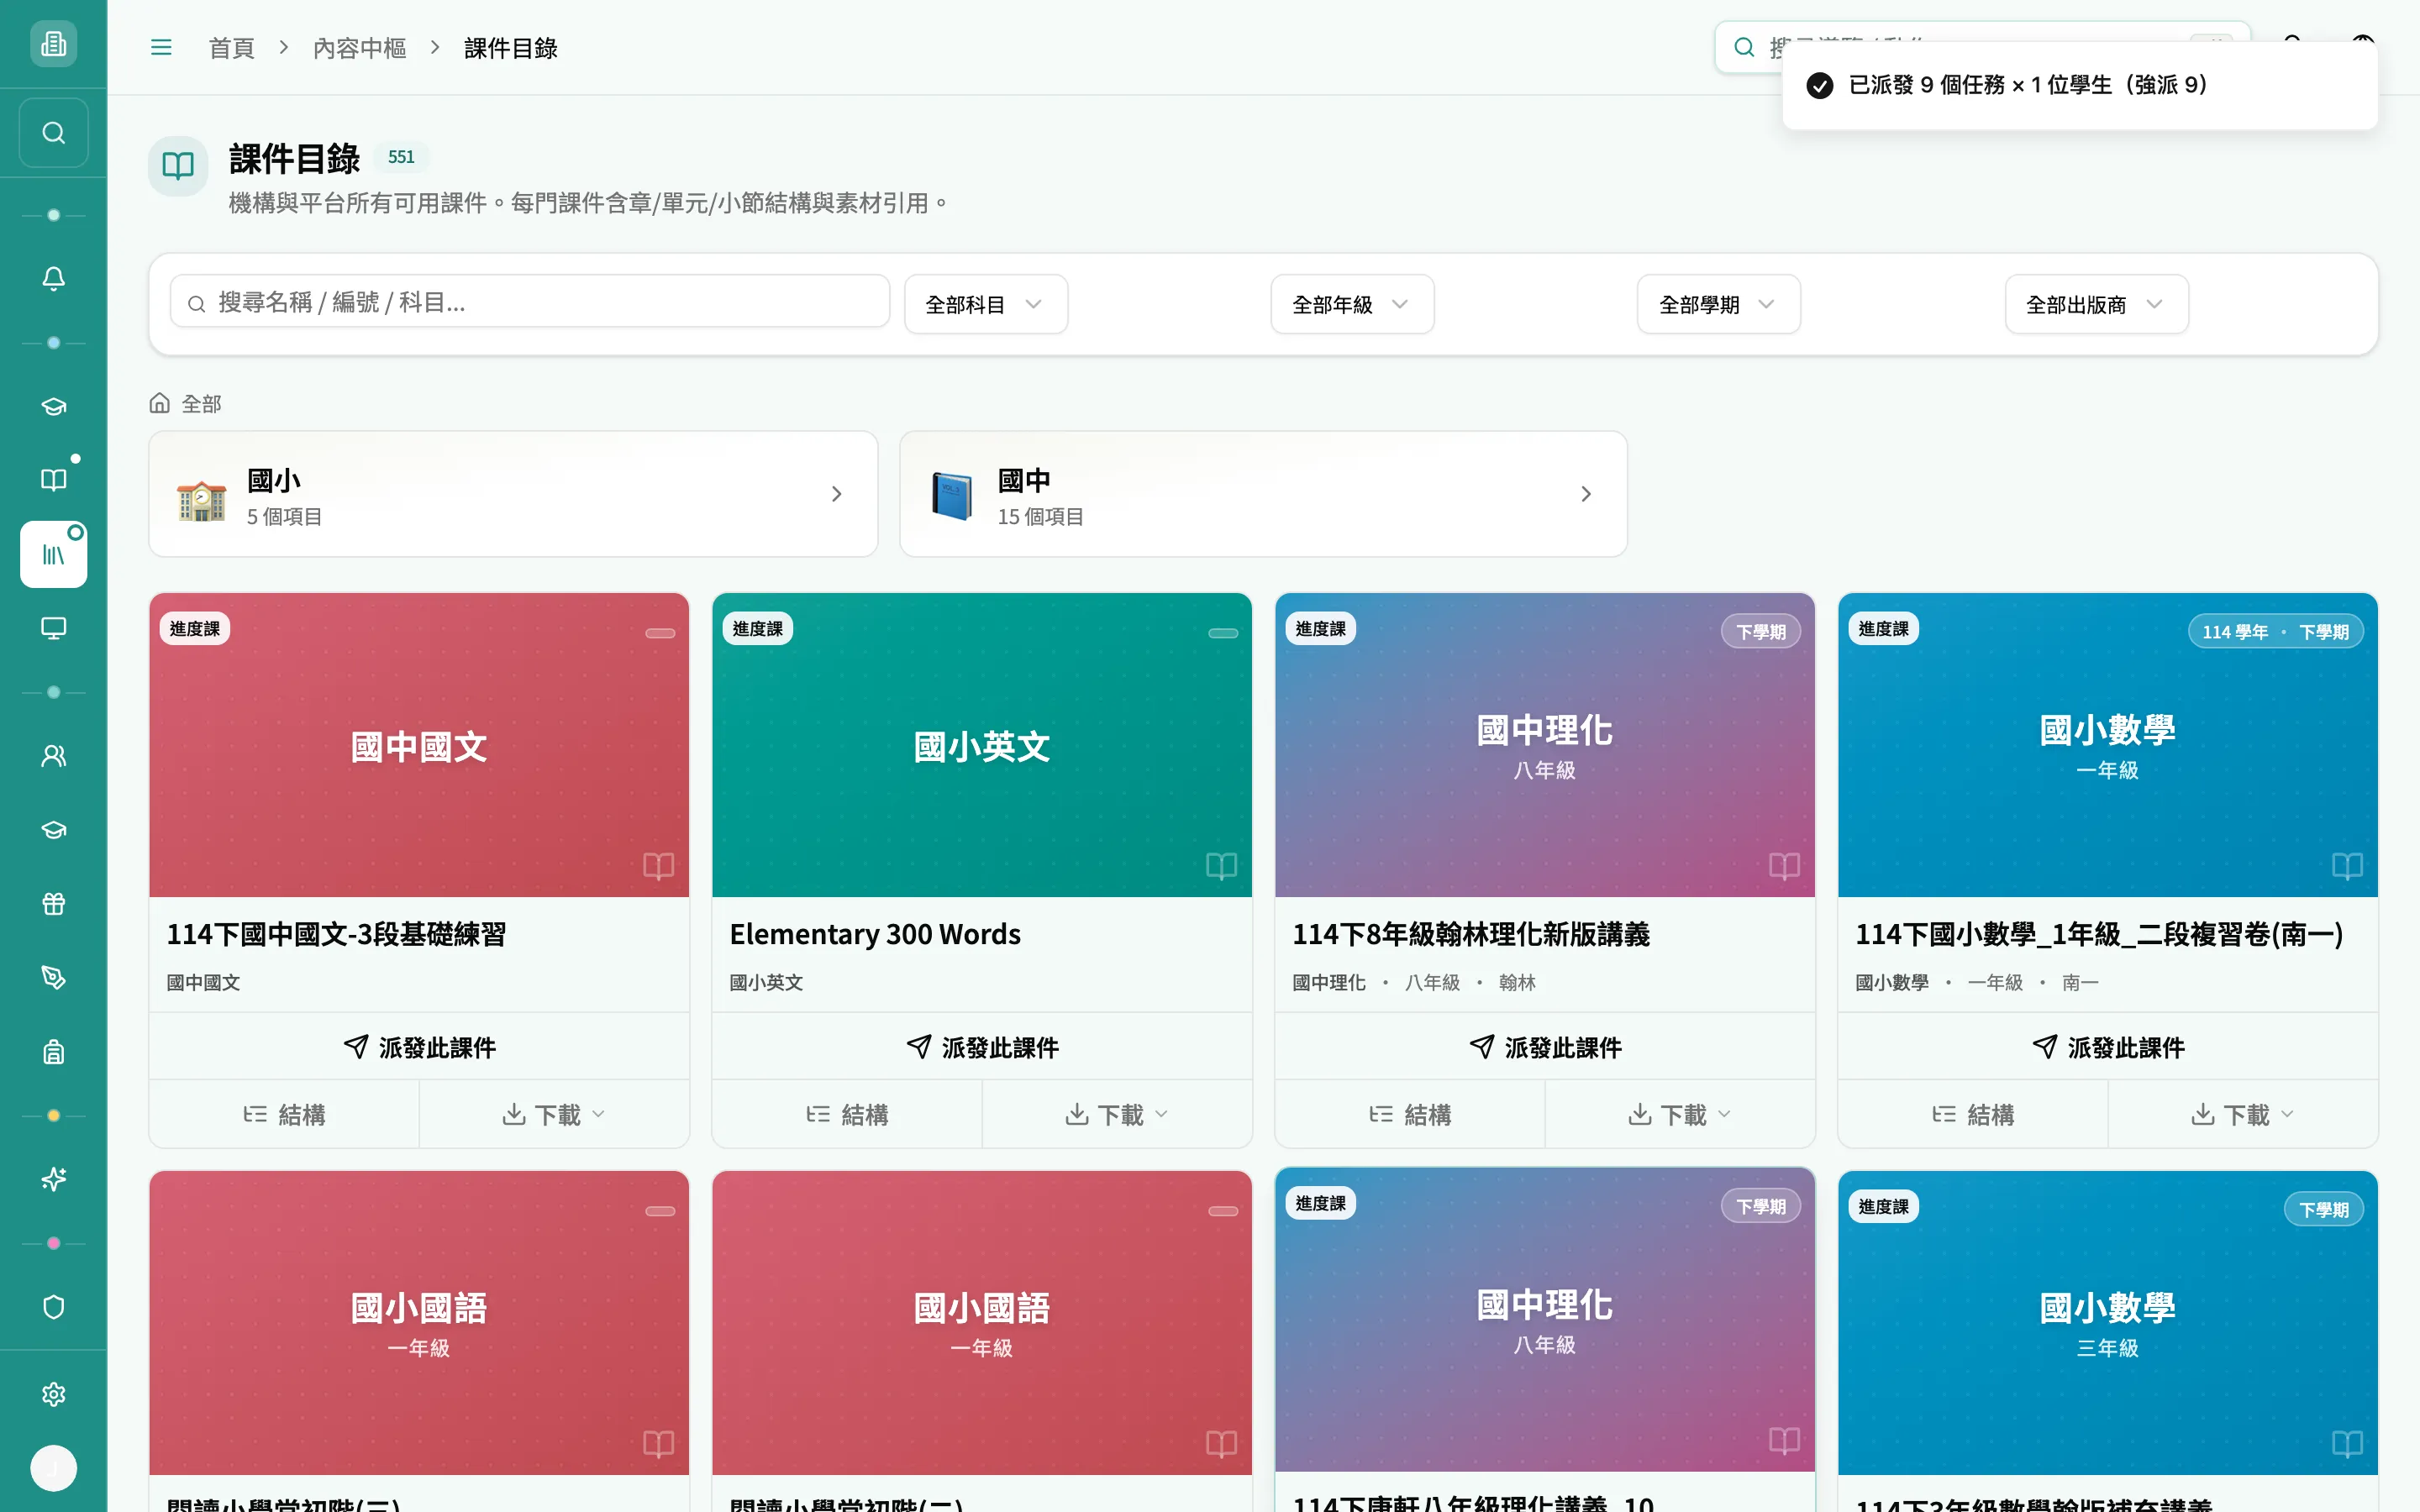Open 下載 menu for 114下國小數學_1年級 card

pyautogui.click(x=2243, y=1114)
